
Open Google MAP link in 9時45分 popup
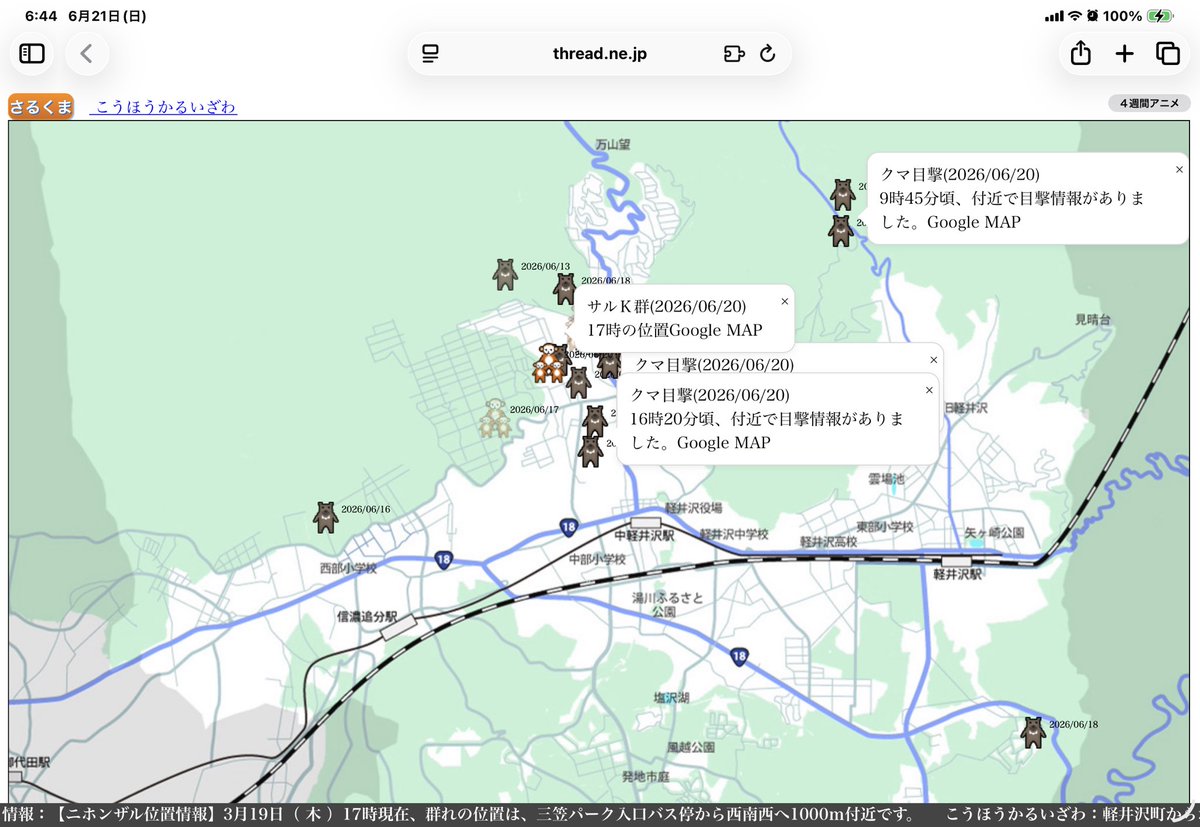click(x=974, y=222)
